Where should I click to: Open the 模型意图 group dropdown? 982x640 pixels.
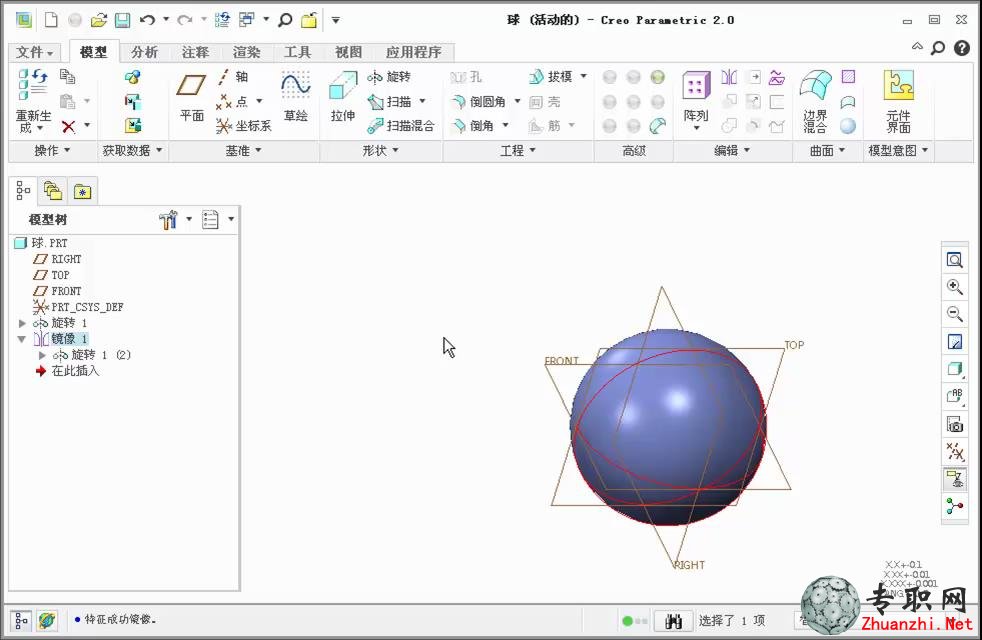point(898,151)
